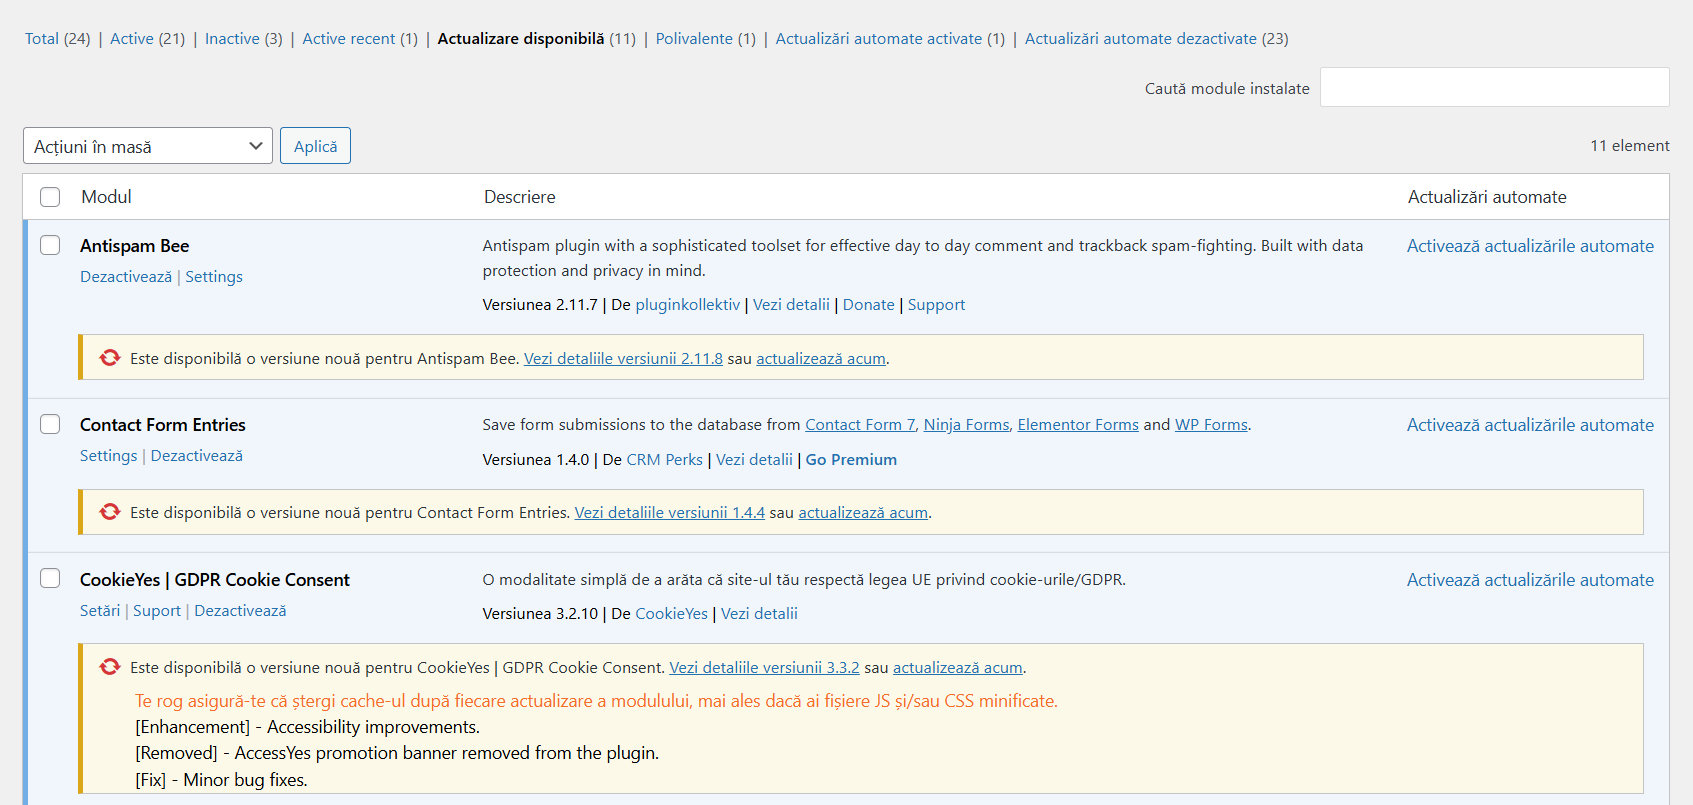Open CookieYes Setări link
Viewport: 1693px width, 805px height.
pos(100,611)
